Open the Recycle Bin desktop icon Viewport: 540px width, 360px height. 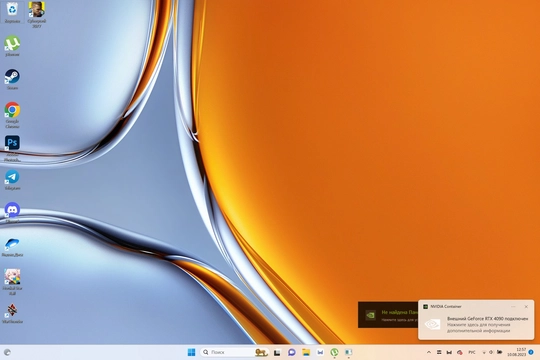pyautogui.click(x=12, y=12)
